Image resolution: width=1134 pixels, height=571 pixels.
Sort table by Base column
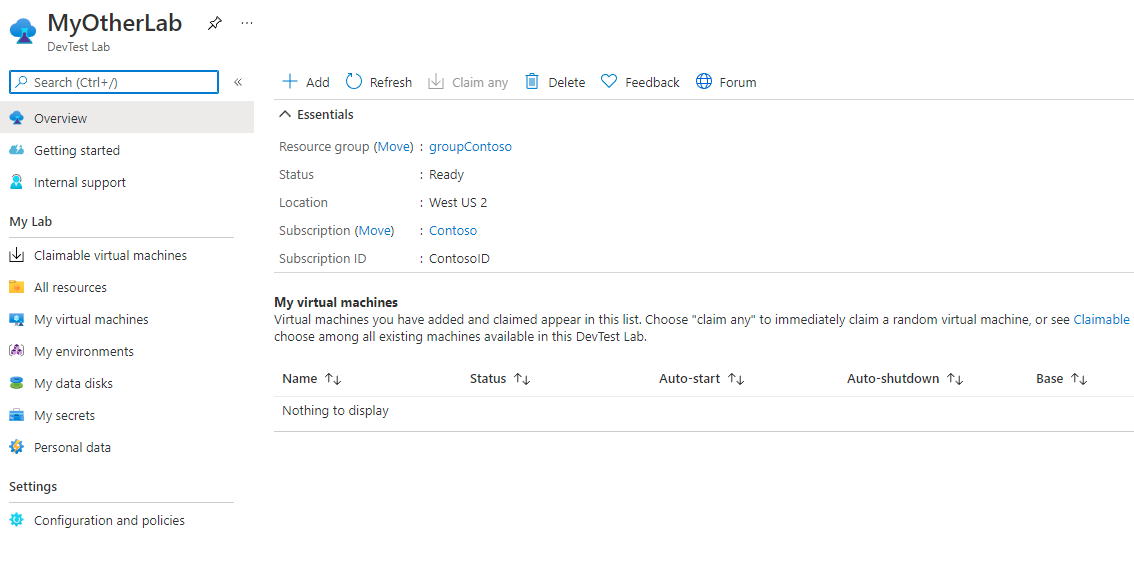tap(1062, 379)
